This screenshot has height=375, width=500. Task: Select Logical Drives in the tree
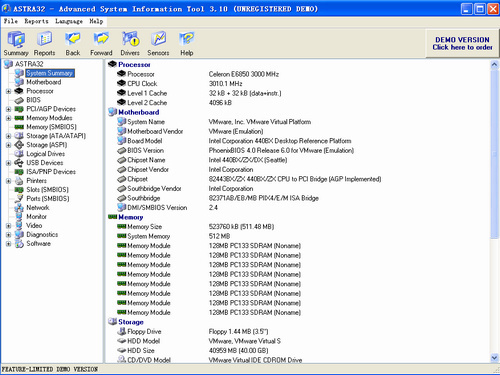(46, 154)
